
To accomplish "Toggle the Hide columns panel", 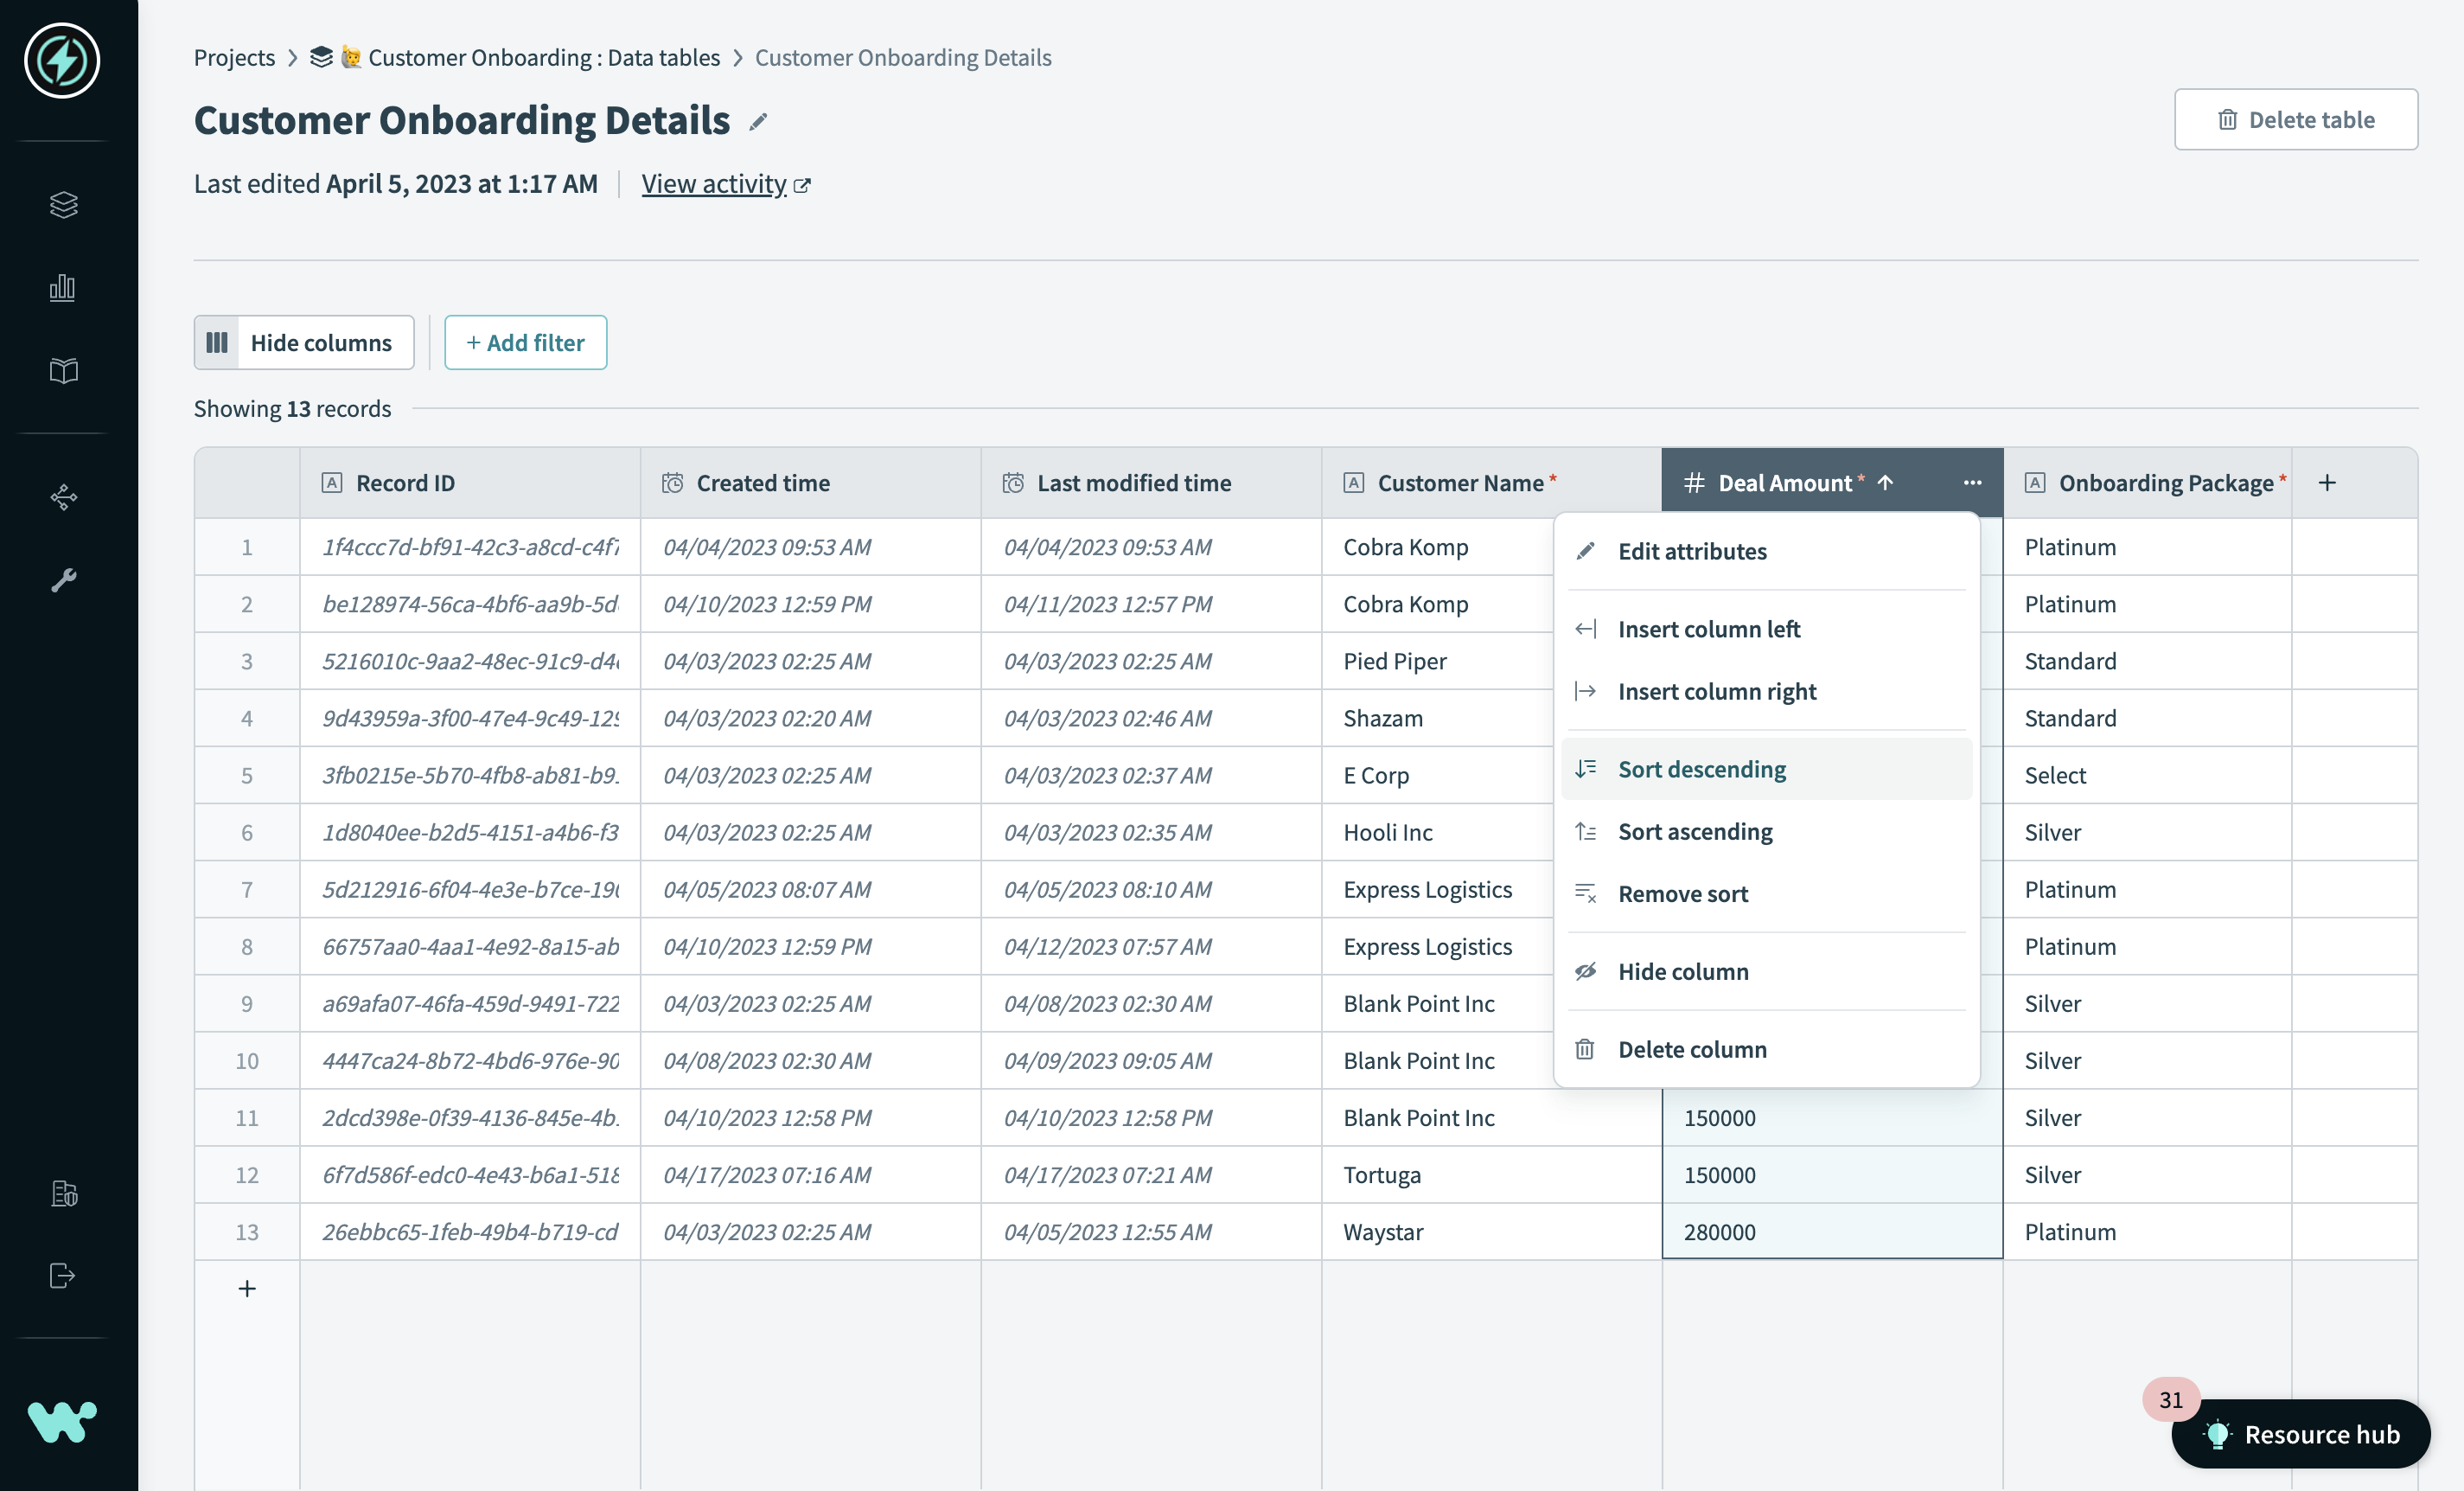I will tap(304, 343).
